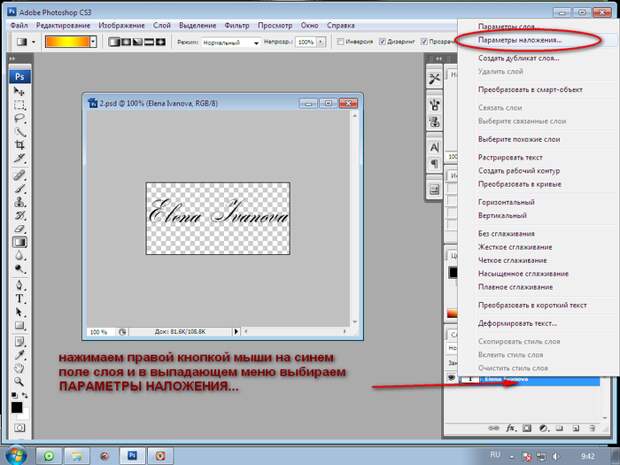Click the Add layer style fx icon
This screenshot has height=465, width=620.
(510, 428)
